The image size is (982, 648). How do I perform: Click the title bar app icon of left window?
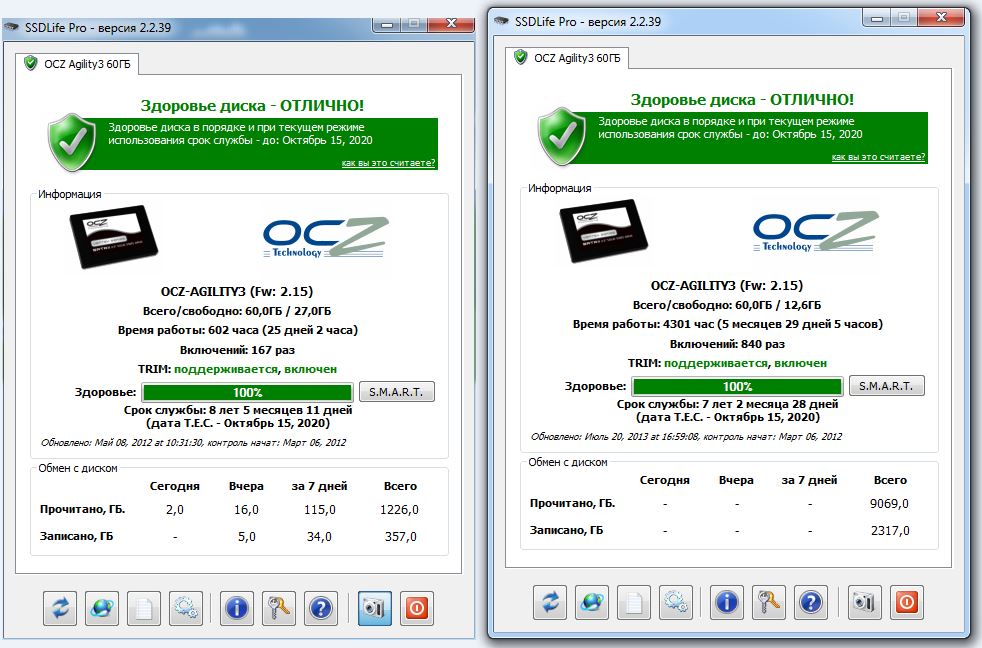coord(11,27)
